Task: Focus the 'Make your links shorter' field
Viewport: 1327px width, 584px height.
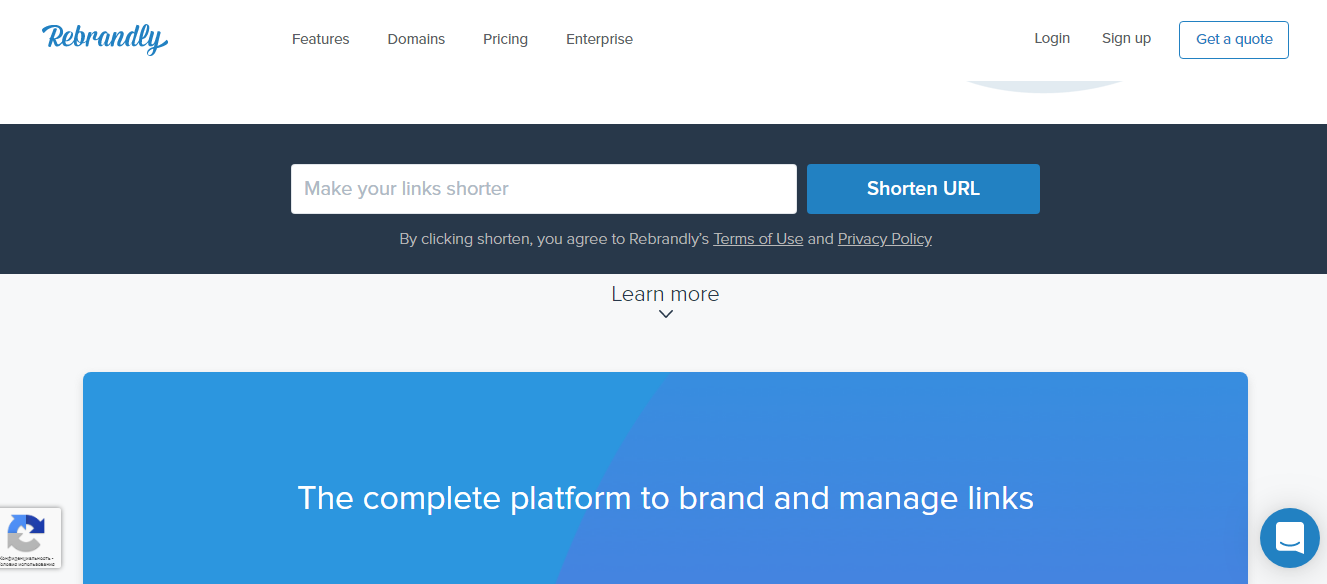Action: pos(543,189)
